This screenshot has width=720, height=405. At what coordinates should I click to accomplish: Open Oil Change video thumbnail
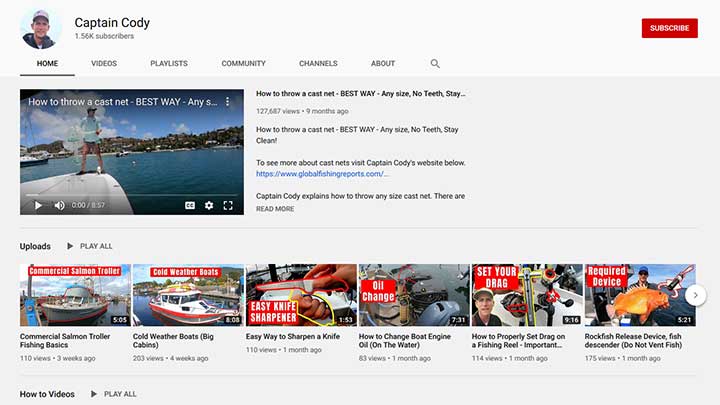[414, 295]
